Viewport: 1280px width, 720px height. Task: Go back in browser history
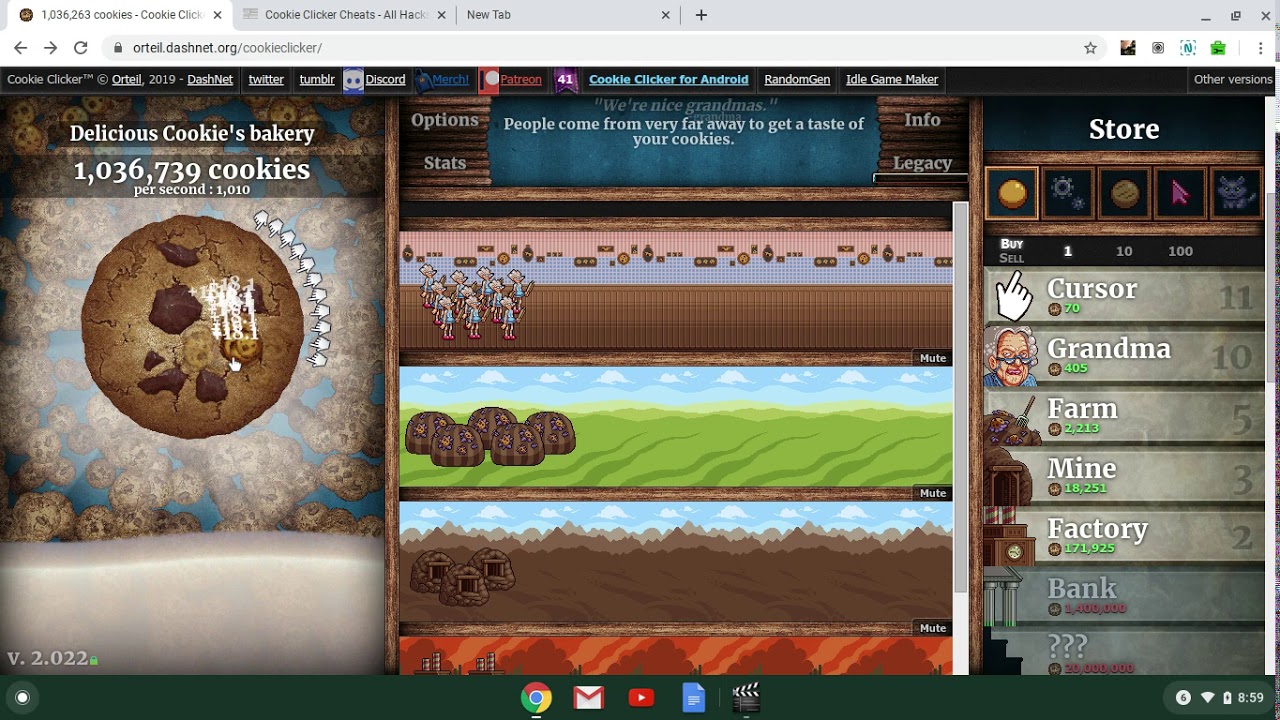coord(20,47)
